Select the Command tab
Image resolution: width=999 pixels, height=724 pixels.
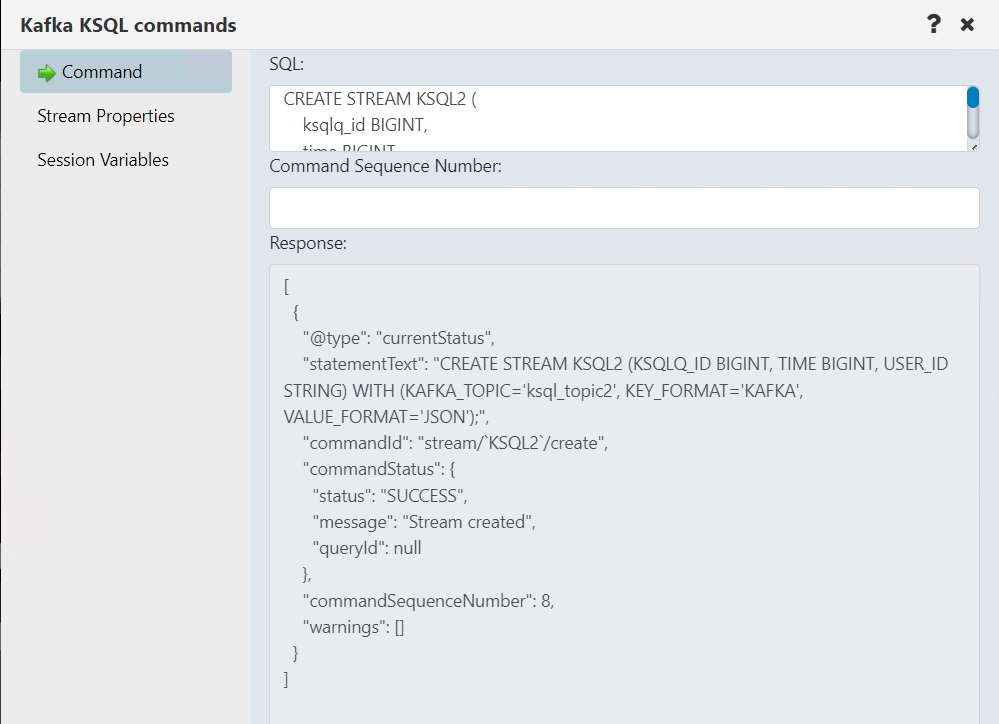[x=126, y=72]
